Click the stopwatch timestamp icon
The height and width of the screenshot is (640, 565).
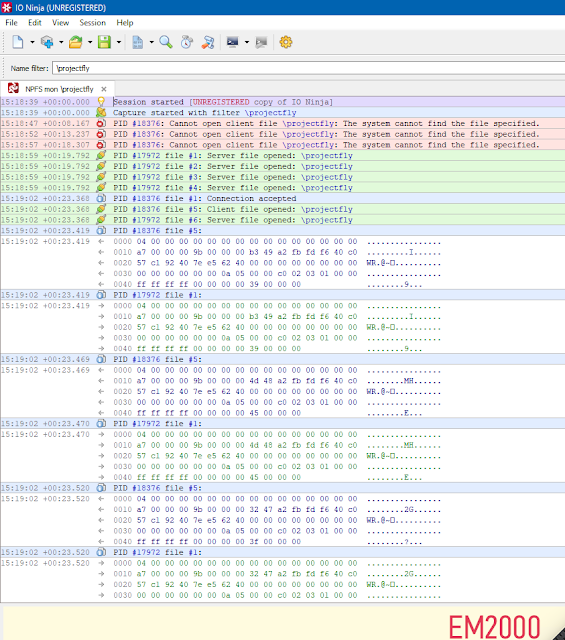point(187,42)
